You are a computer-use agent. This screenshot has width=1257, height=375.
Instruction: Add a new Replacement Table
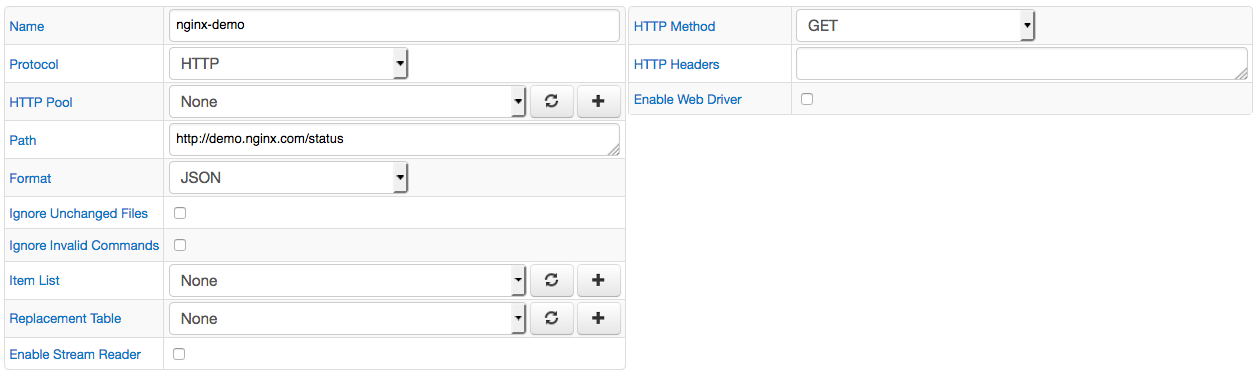click(x=599, y=318)
